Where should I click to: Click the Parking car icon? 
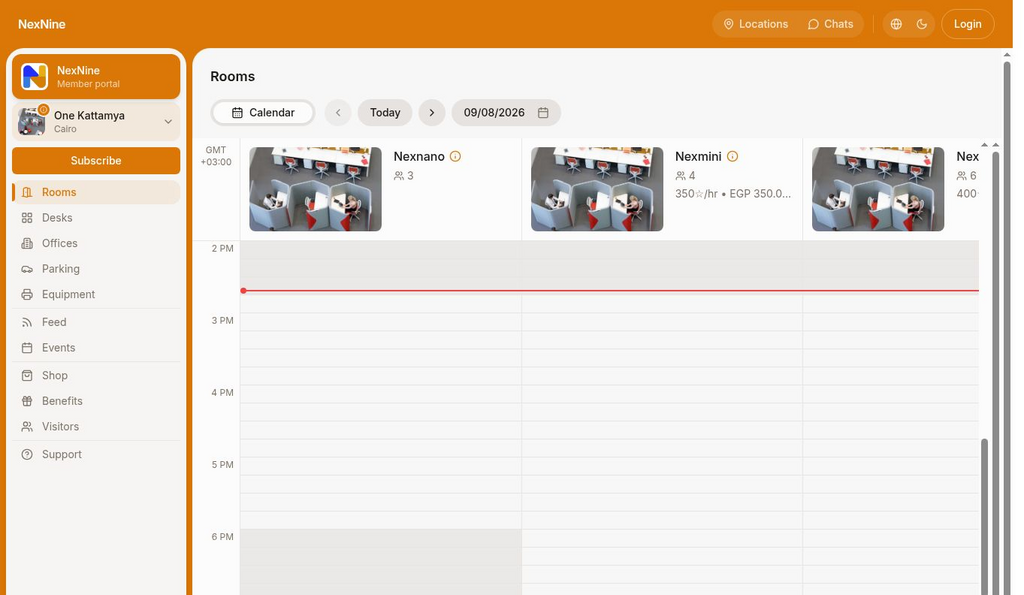coord(27,268)
